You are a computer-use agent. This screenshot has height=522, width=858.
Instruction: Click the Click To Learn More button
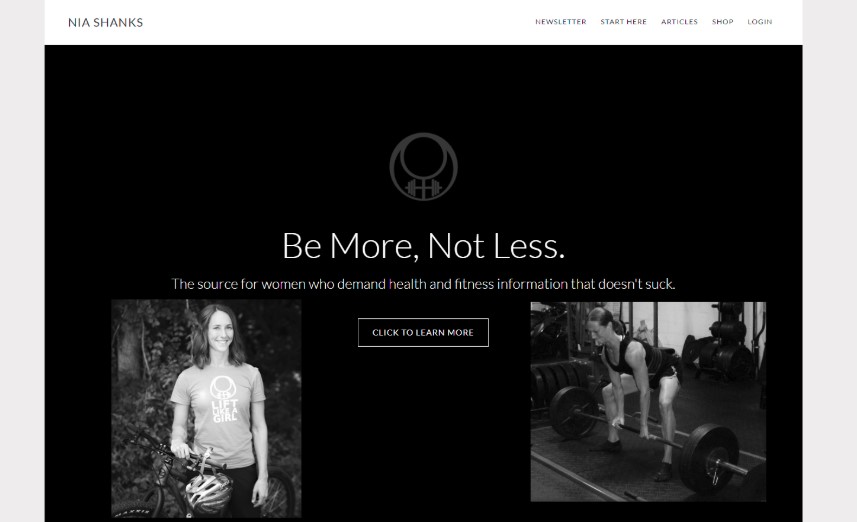pos(424,333)
